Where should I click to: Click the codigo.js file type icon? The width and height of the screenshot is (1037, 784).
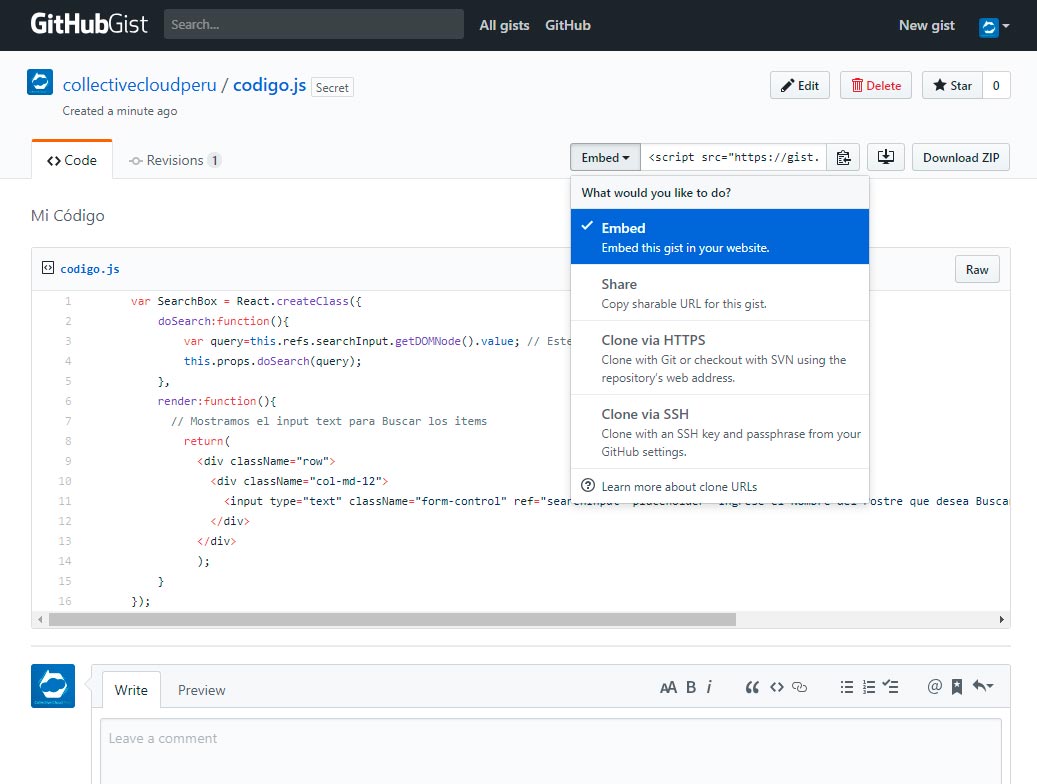48,268
